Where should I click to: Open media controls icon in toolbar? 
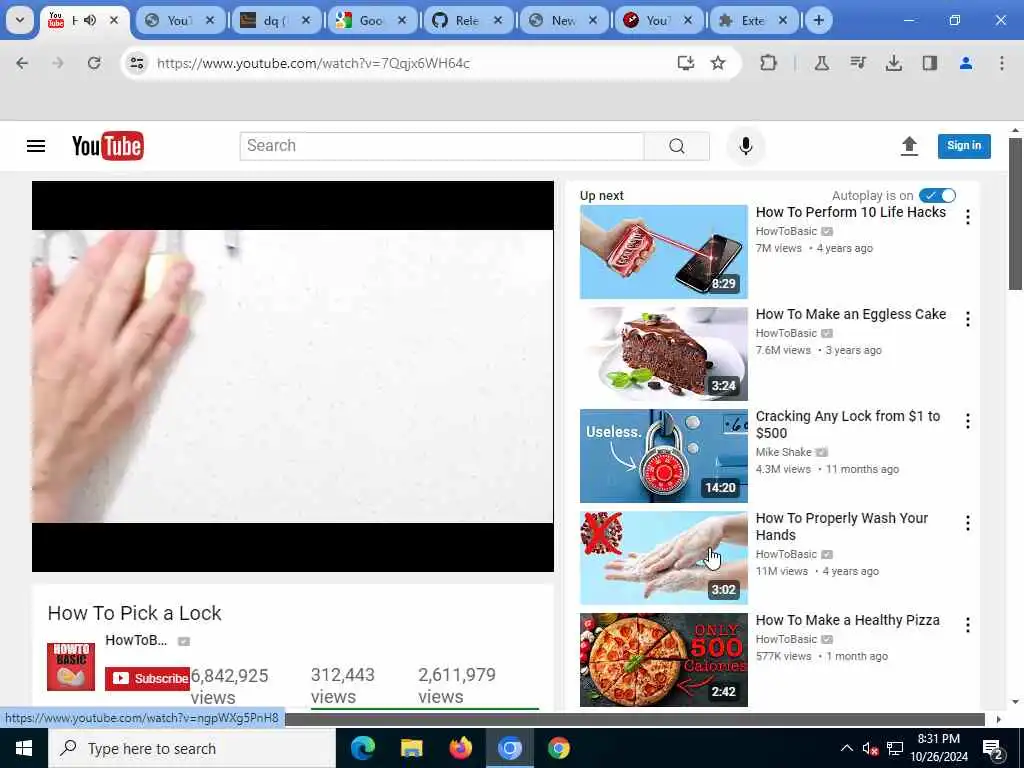[857, 63]
